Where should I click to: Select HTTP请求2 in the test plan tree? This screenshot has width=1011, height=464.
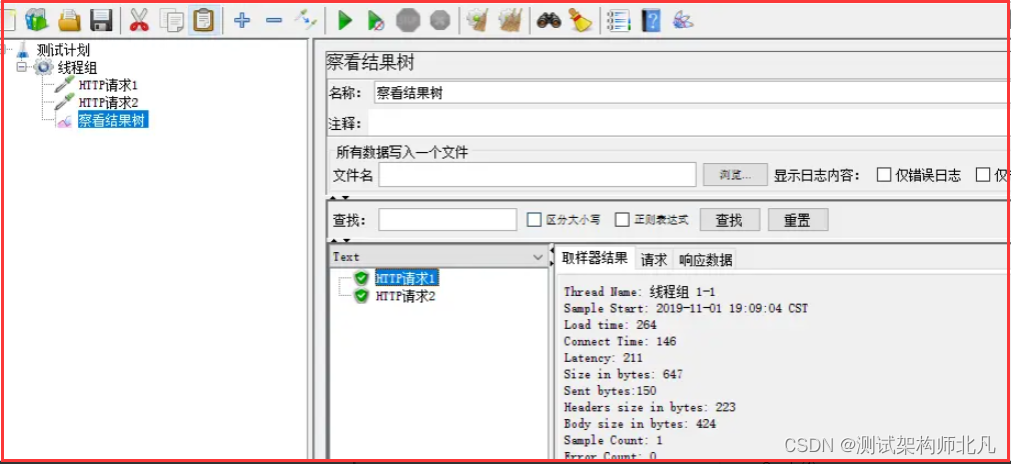(108, 102)
